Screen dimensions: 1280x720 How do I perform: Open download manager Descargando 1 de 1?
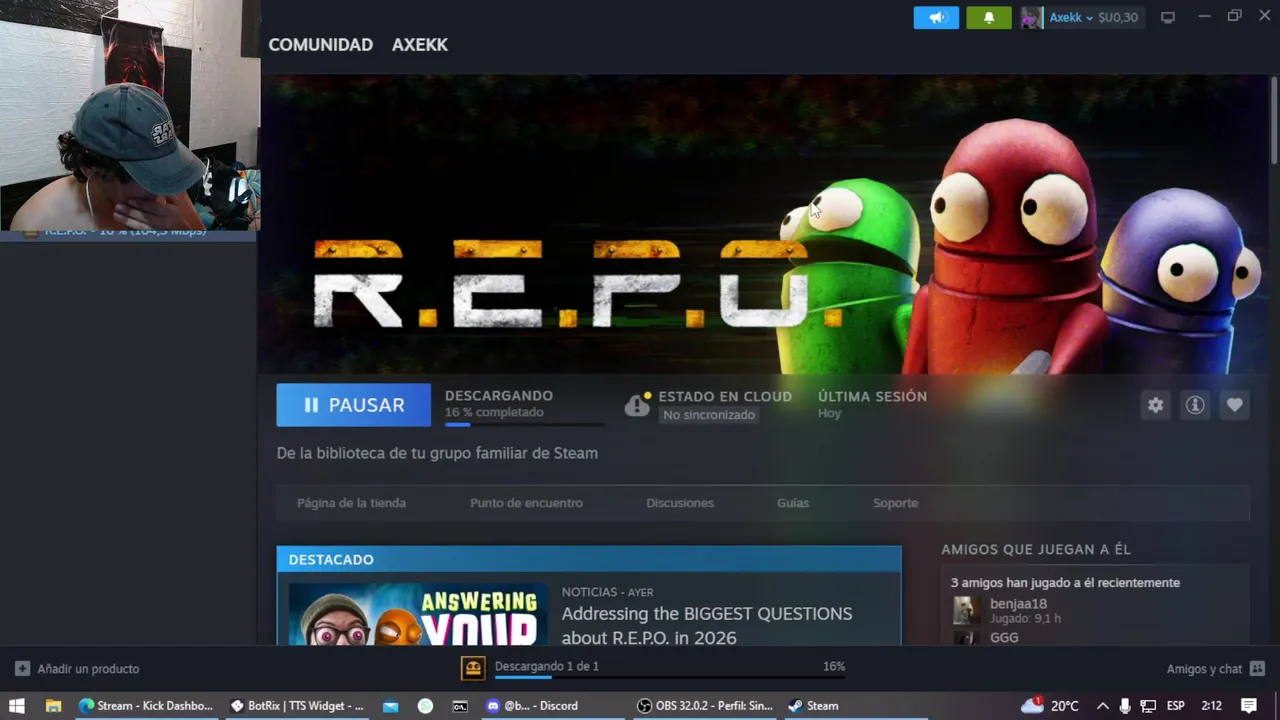tap(546, 666)
